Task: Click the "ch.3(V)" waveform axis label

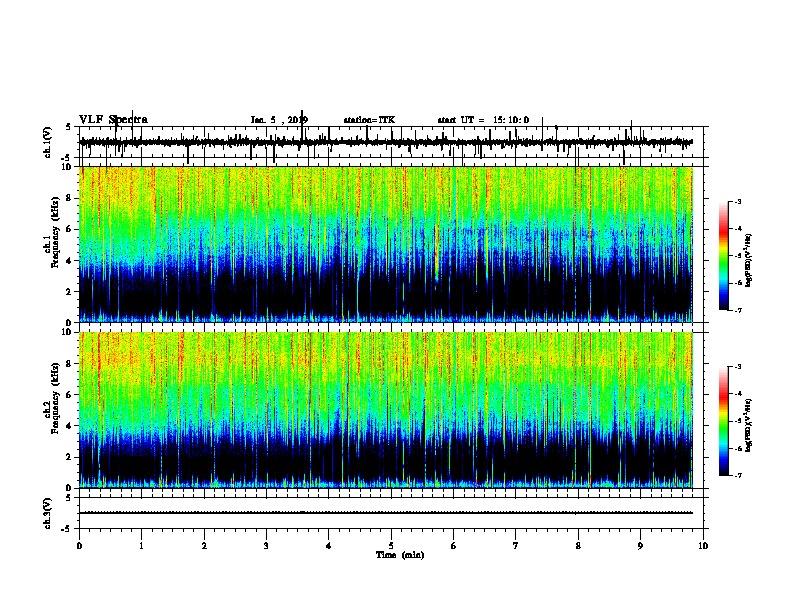Action: pos(48,513)
